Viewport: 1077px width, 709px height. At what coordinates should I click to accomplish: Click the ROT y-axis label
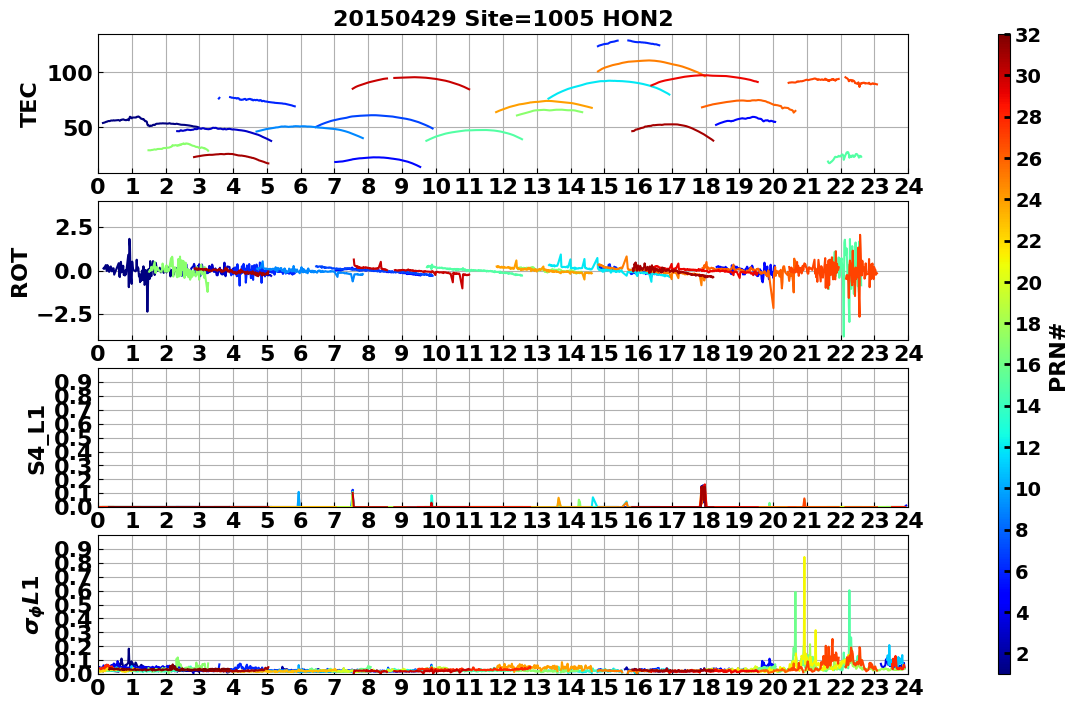20,273
